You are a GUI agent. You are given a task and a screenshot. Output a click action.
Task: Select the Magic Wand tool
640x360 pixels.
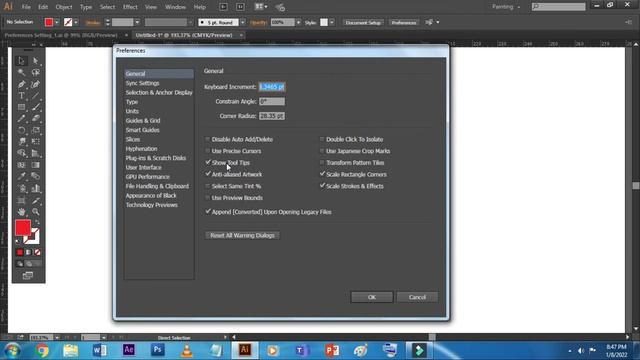(x=21, y=72)
